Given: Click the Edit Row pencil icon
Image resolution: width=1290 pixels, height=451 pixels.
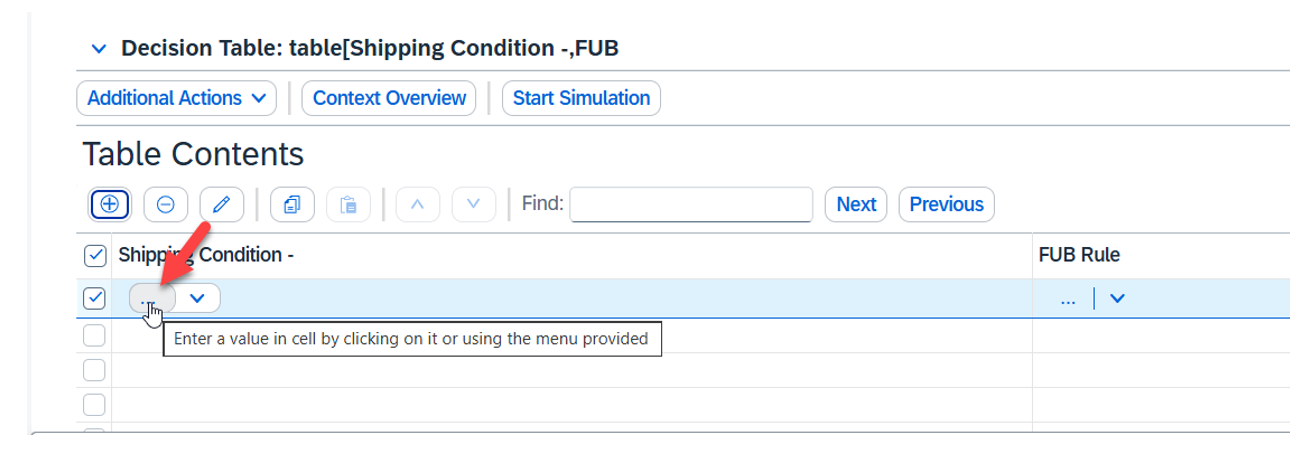Looking at the screenshot, I should pos(222,204).
